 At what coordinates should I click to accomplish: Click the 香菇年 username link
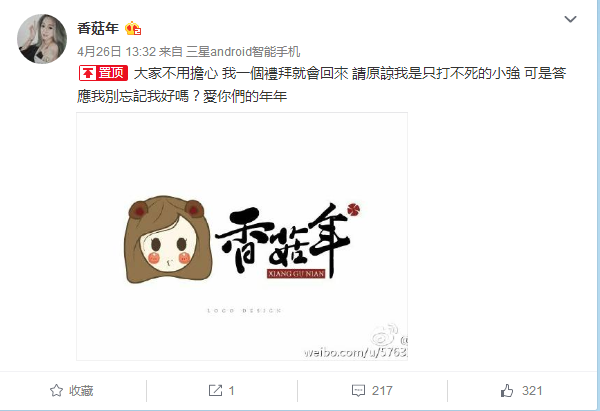point(98,28)
